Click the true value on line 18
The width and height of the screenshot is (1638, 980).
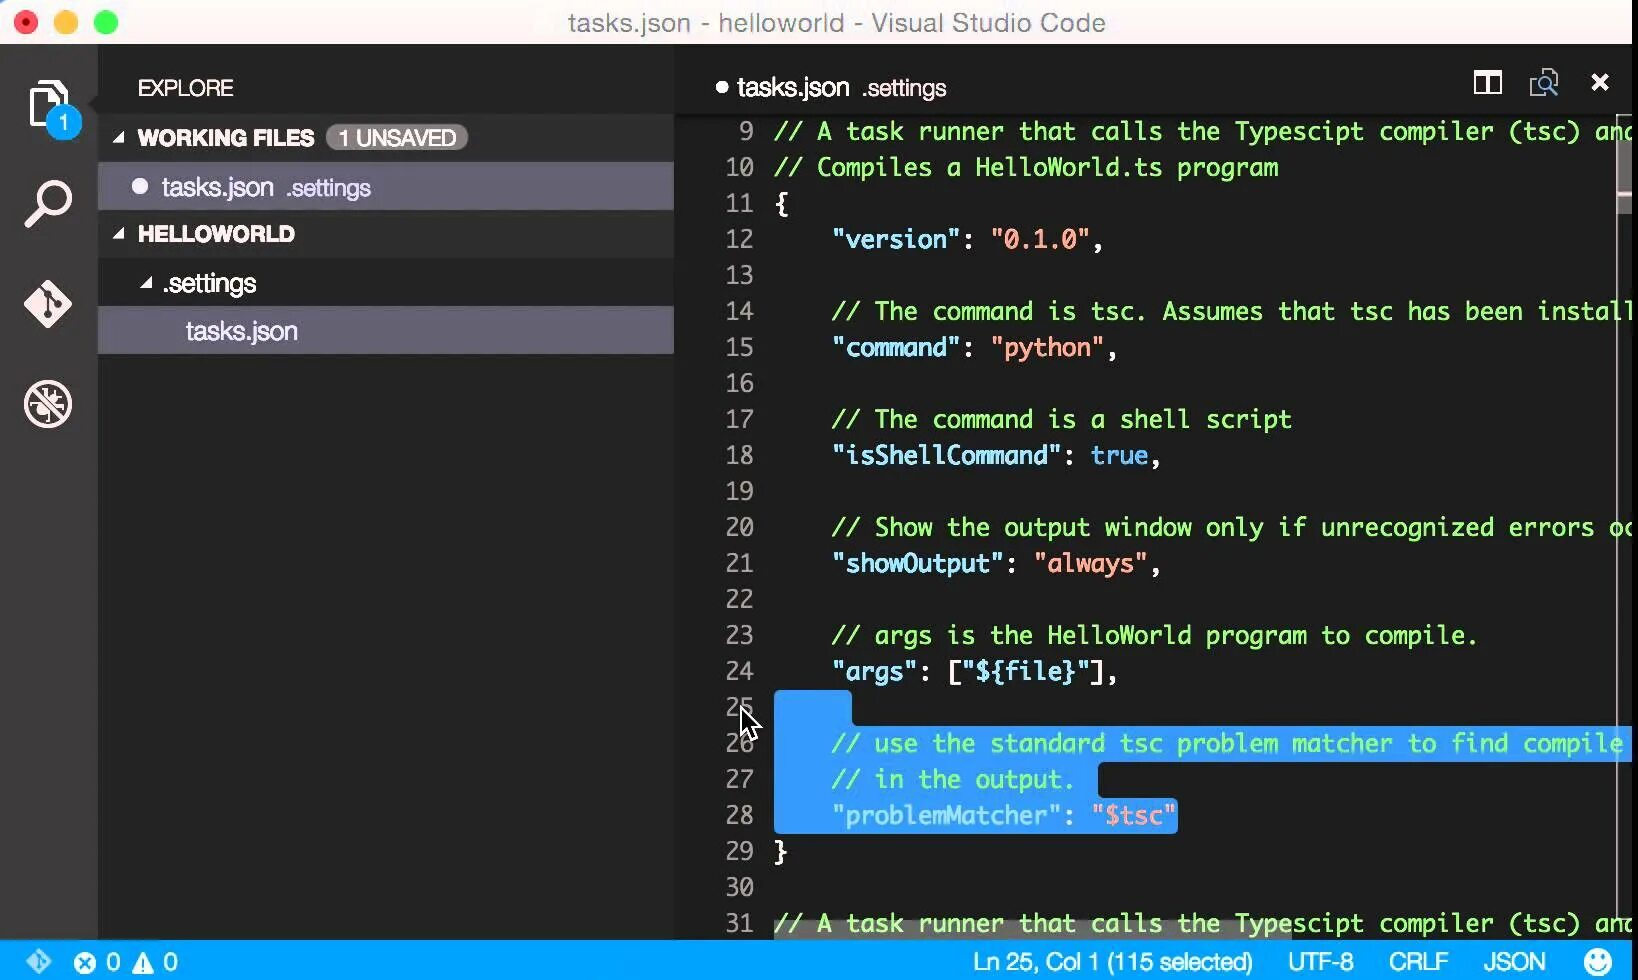point(1119,455)
